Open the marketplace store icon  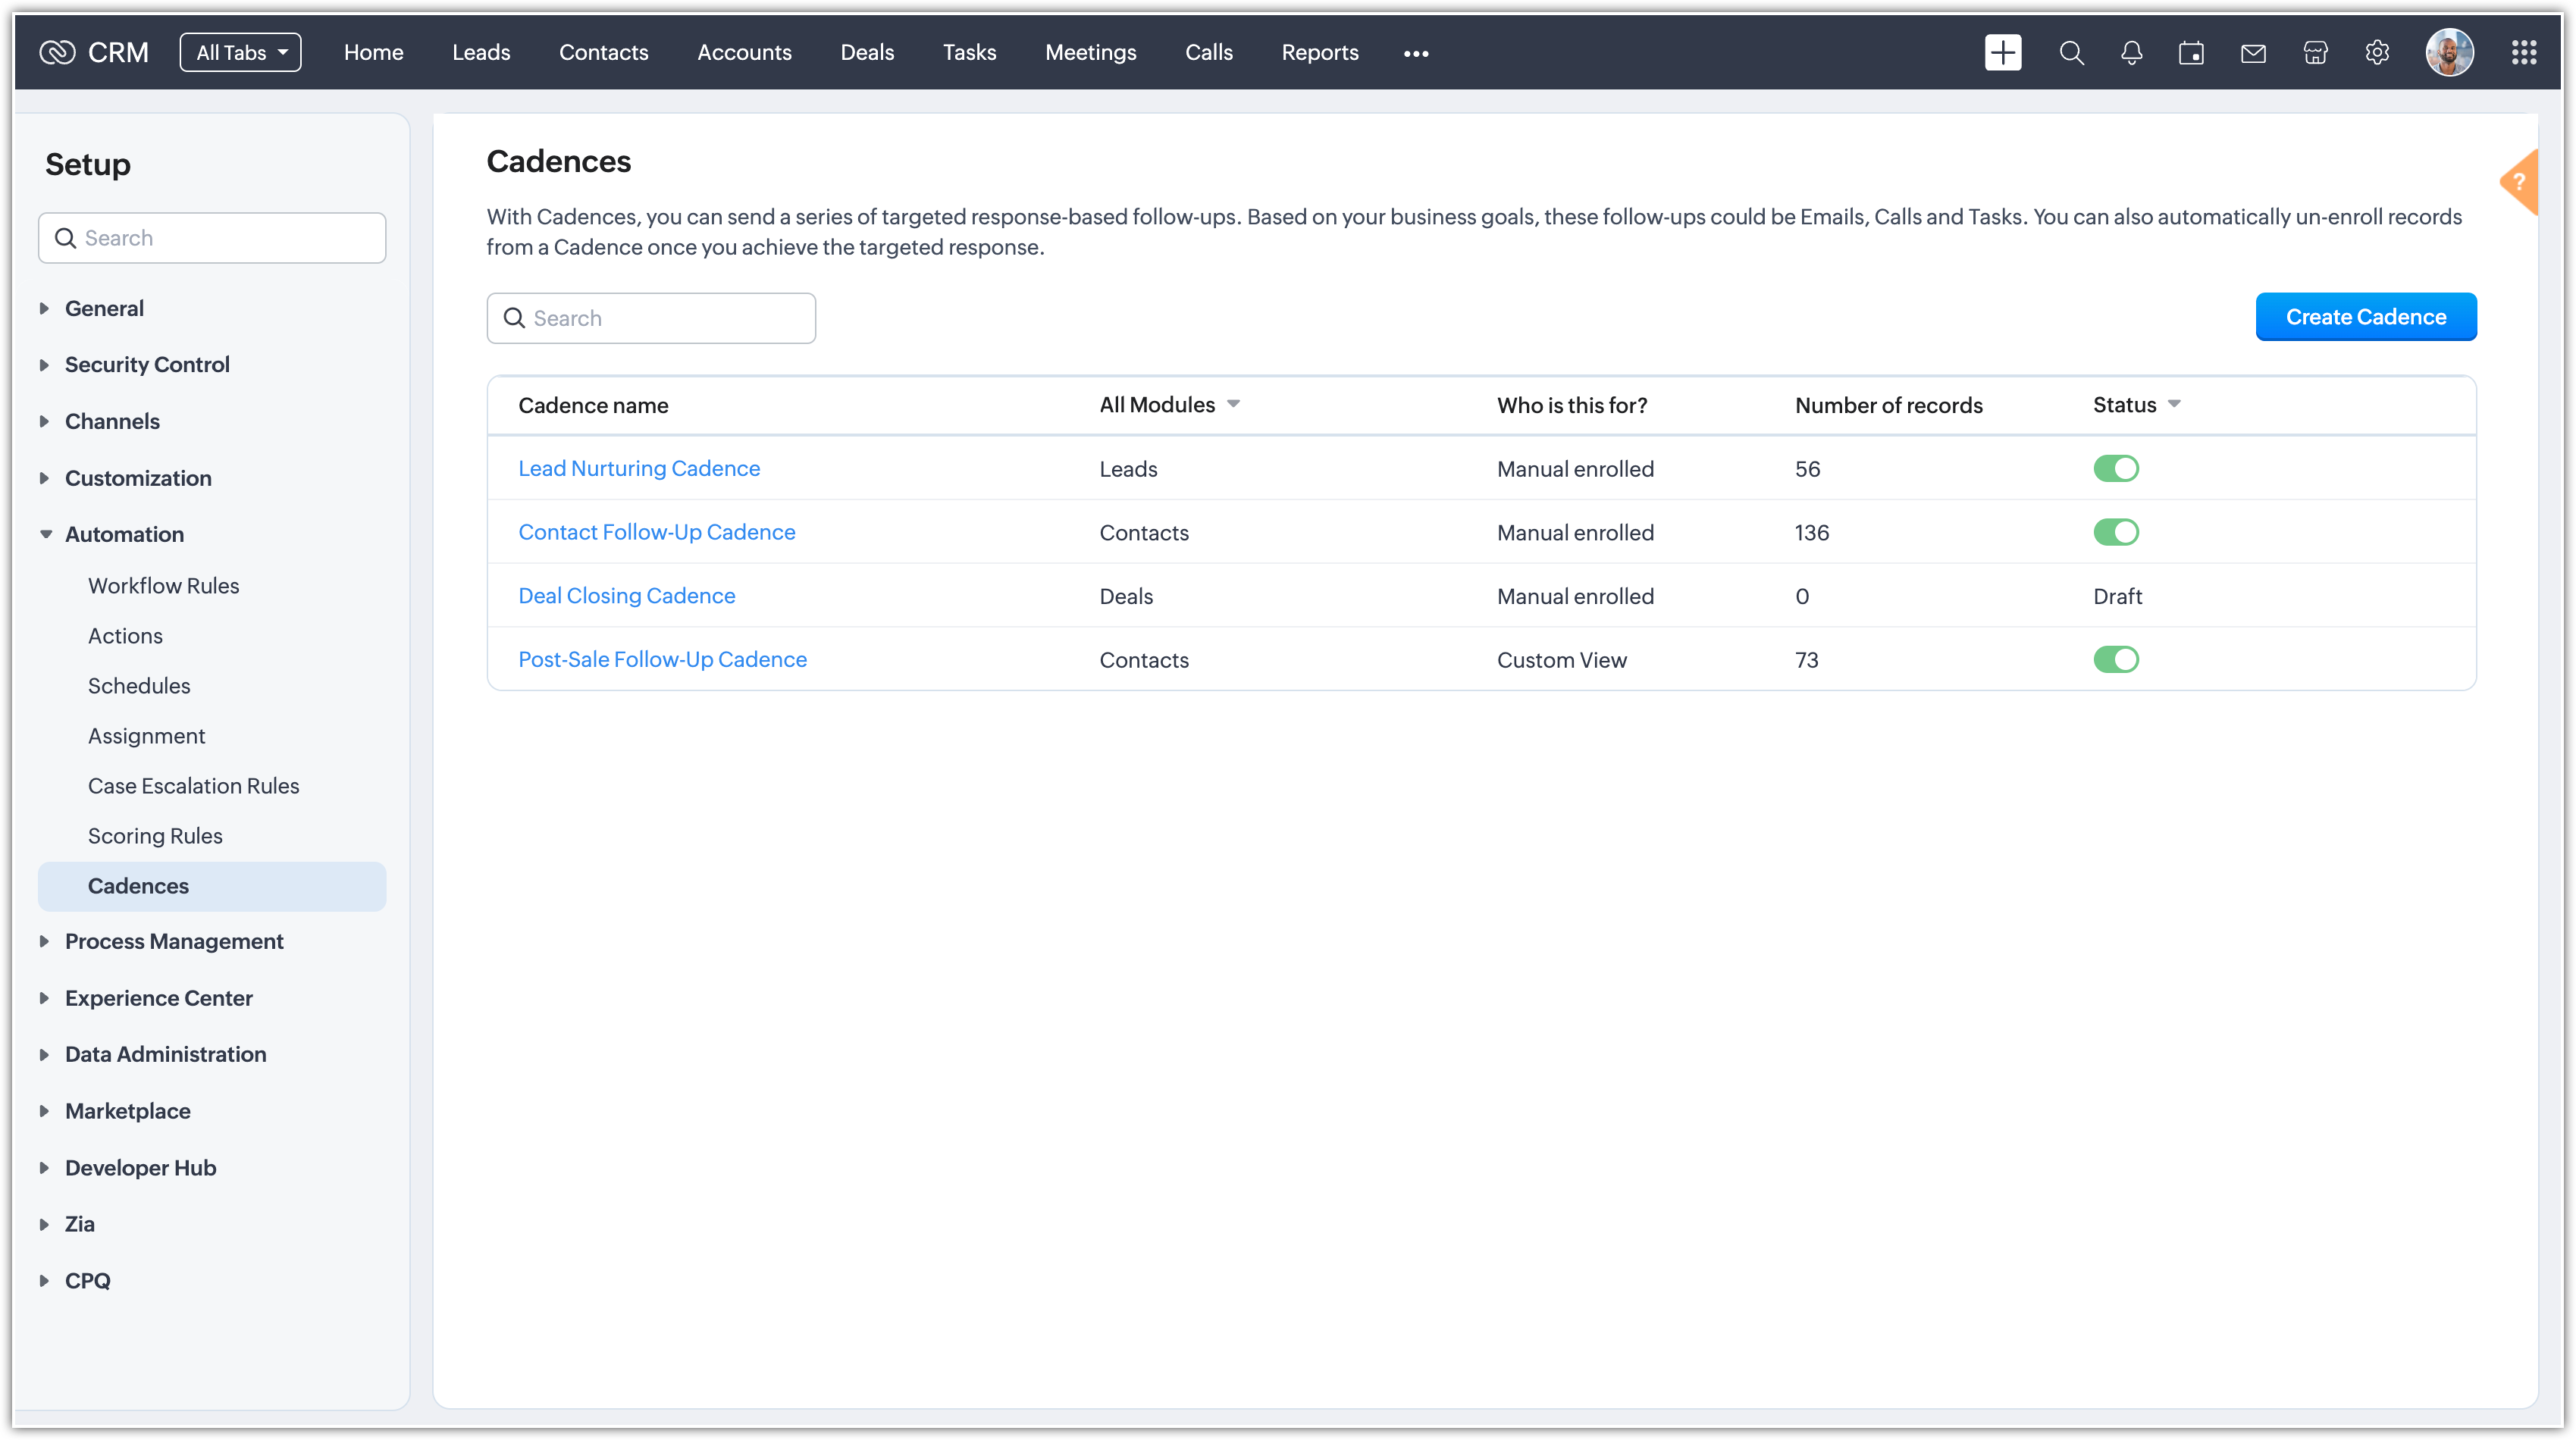(2315, 53)
